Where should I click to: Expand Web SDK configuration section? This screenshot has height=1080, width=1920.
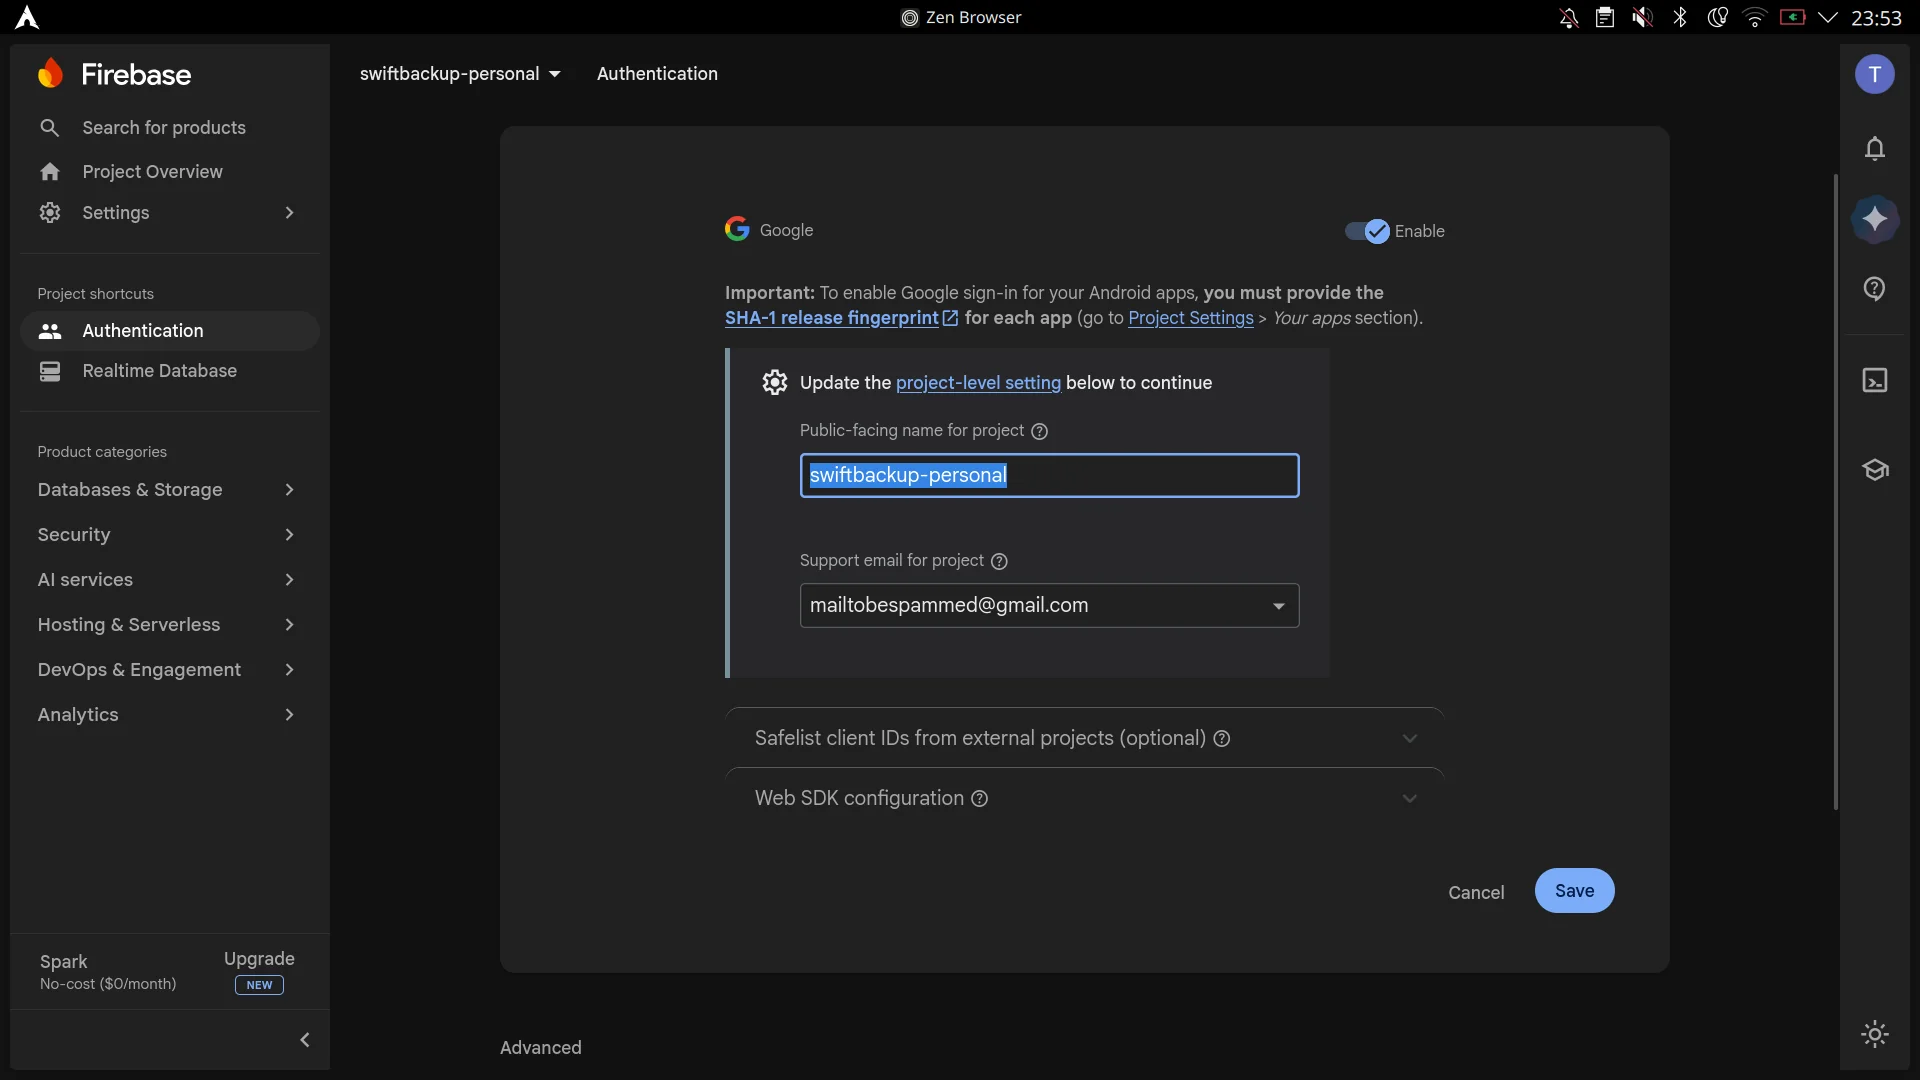tap(1085, 798)
